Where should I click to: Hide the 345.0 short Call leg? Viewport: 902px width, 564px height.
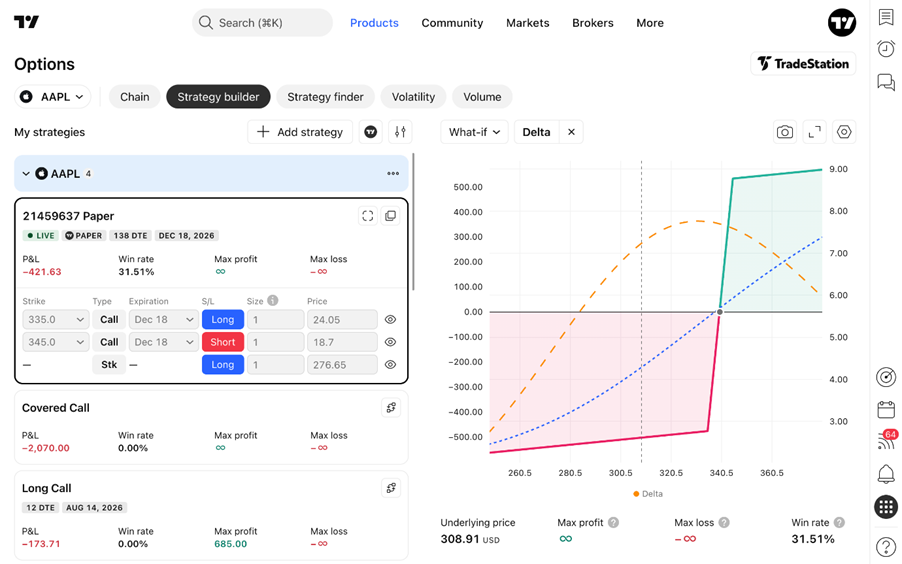pyautogui.click(x=390, y=342)
